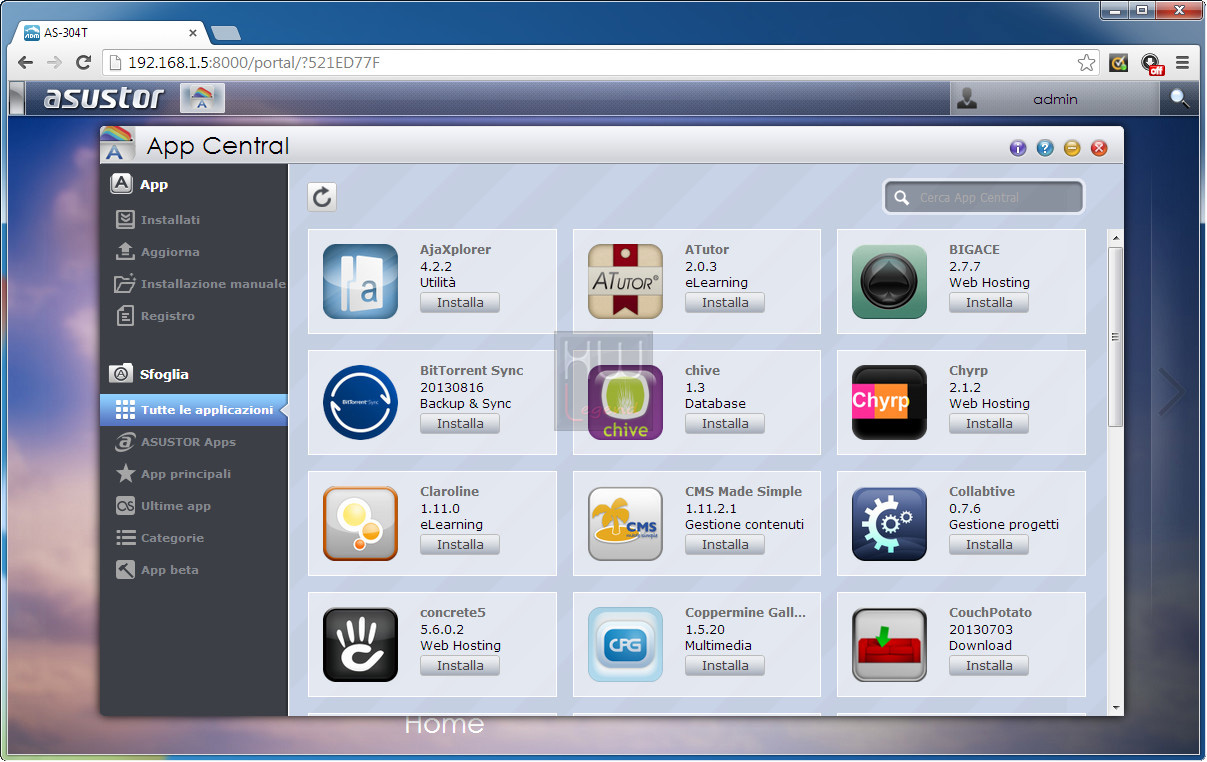The width and height of the screenshot is (1207, 762).
Task: Select the AS-304T browser tab
Action: (x=110, y=32)
